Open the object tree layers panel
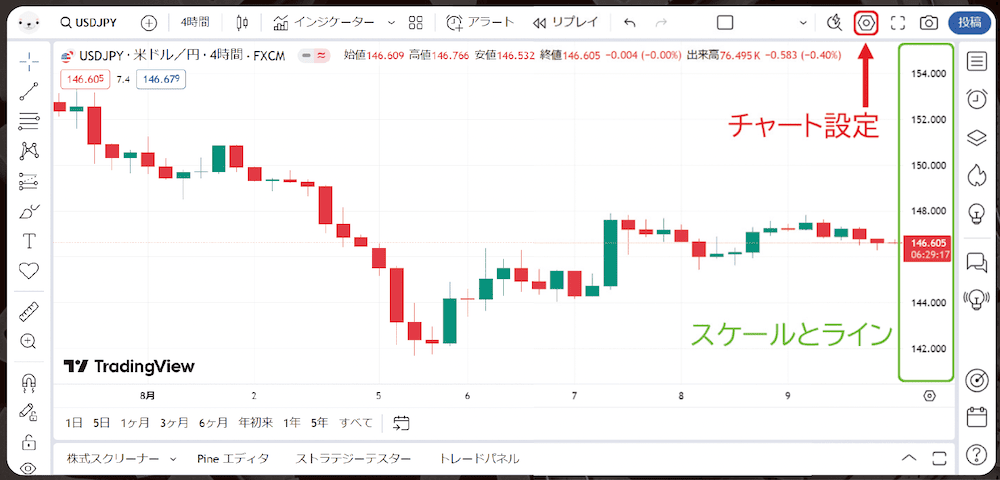The height and width of the screenshot is (480, 1000). pyautogui.click(x=976, y=137)
